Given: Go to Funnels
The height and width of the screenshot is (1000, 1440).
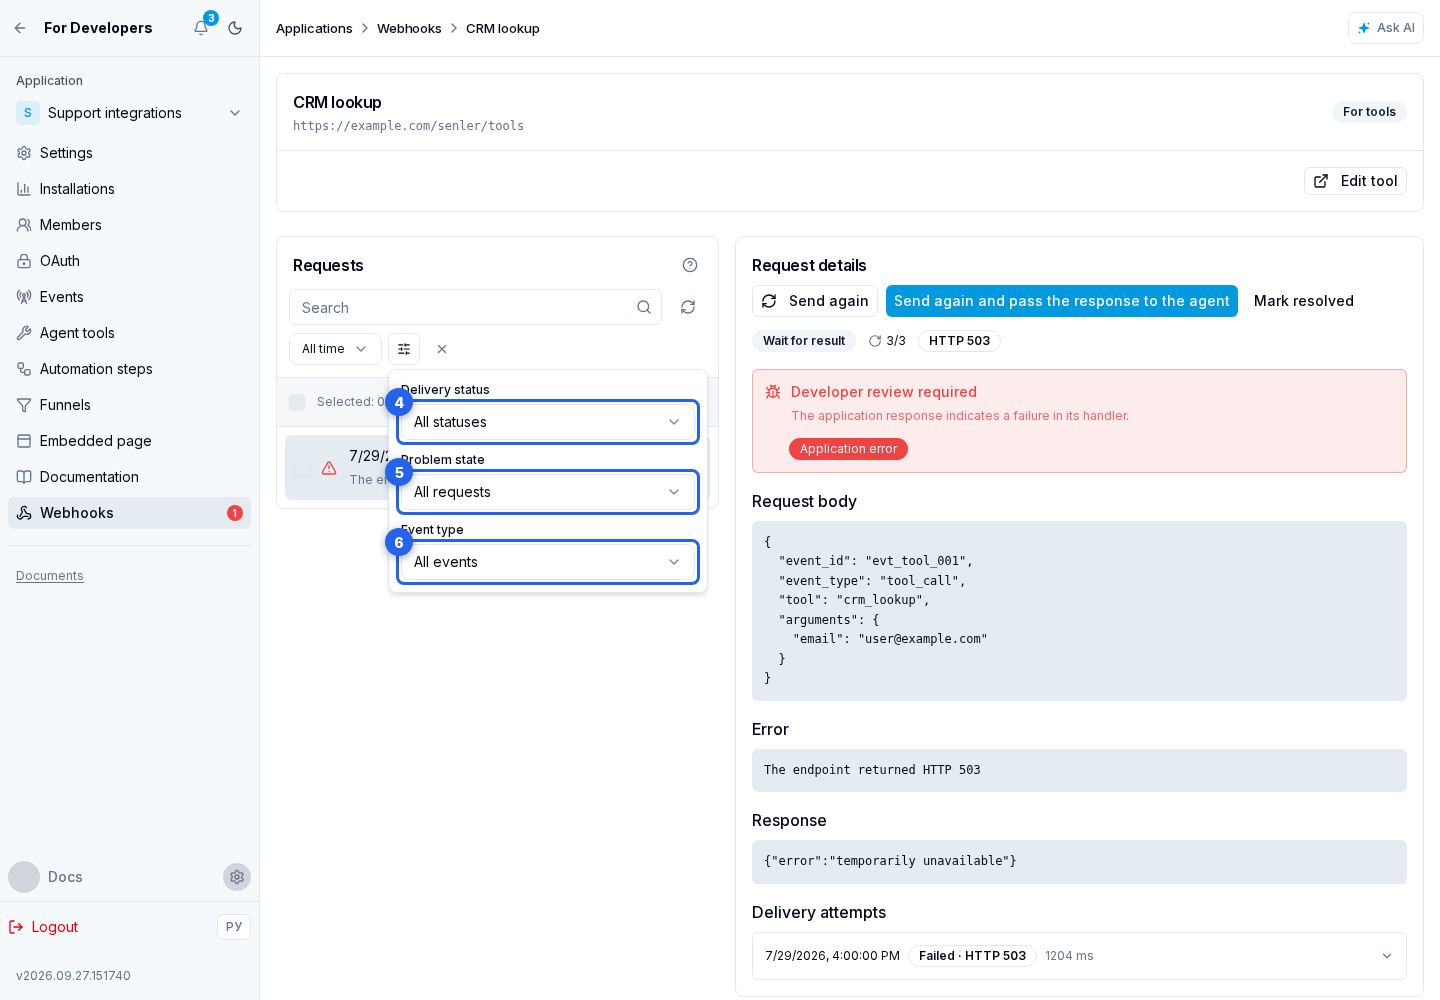Looking at the screenshot, I should pos(129,405).
